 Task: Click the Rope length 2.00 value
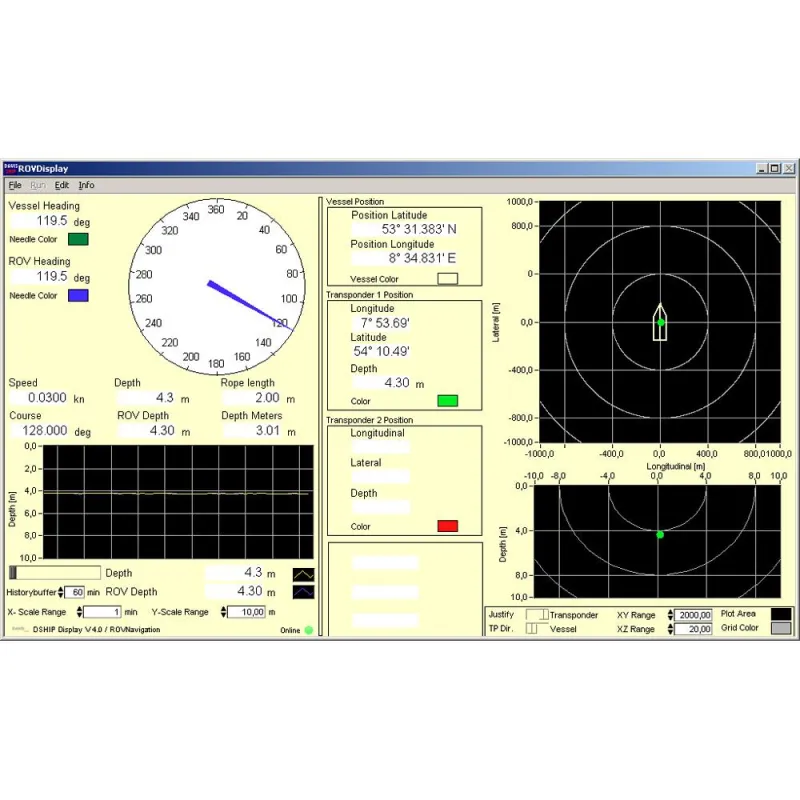252,397
